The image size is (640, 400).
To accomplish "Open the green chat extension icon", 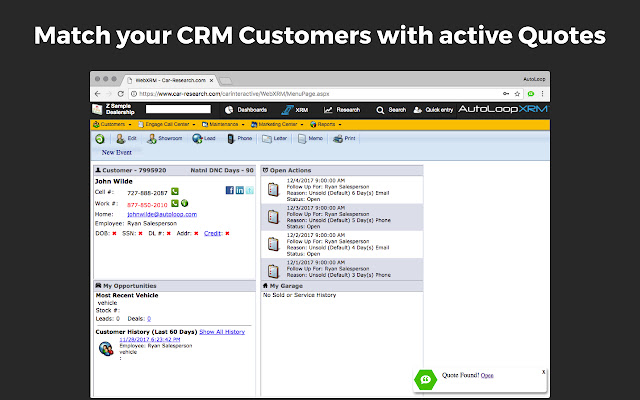I will pos(531,94).
